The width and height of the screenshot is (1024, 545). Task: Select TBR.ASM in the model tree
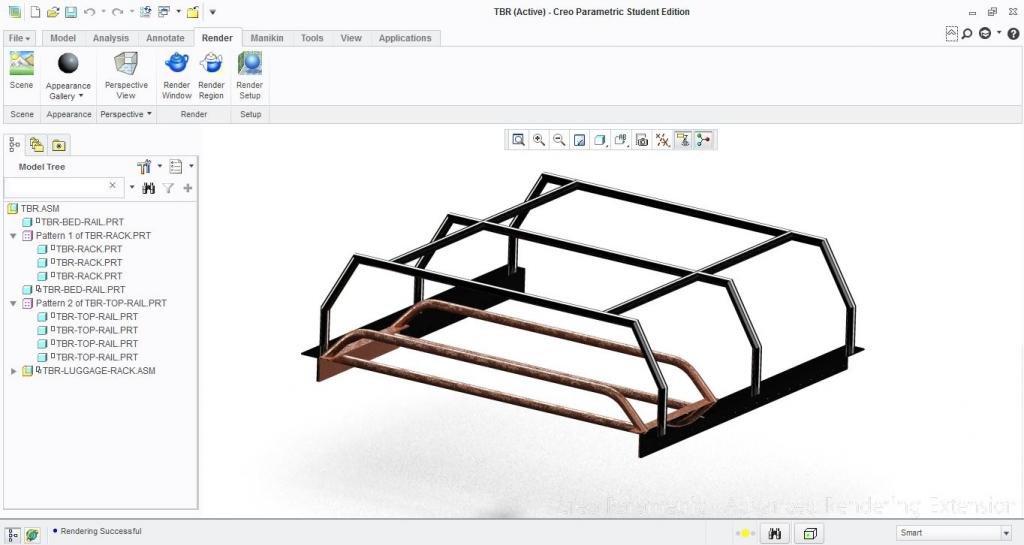point(40,208)
